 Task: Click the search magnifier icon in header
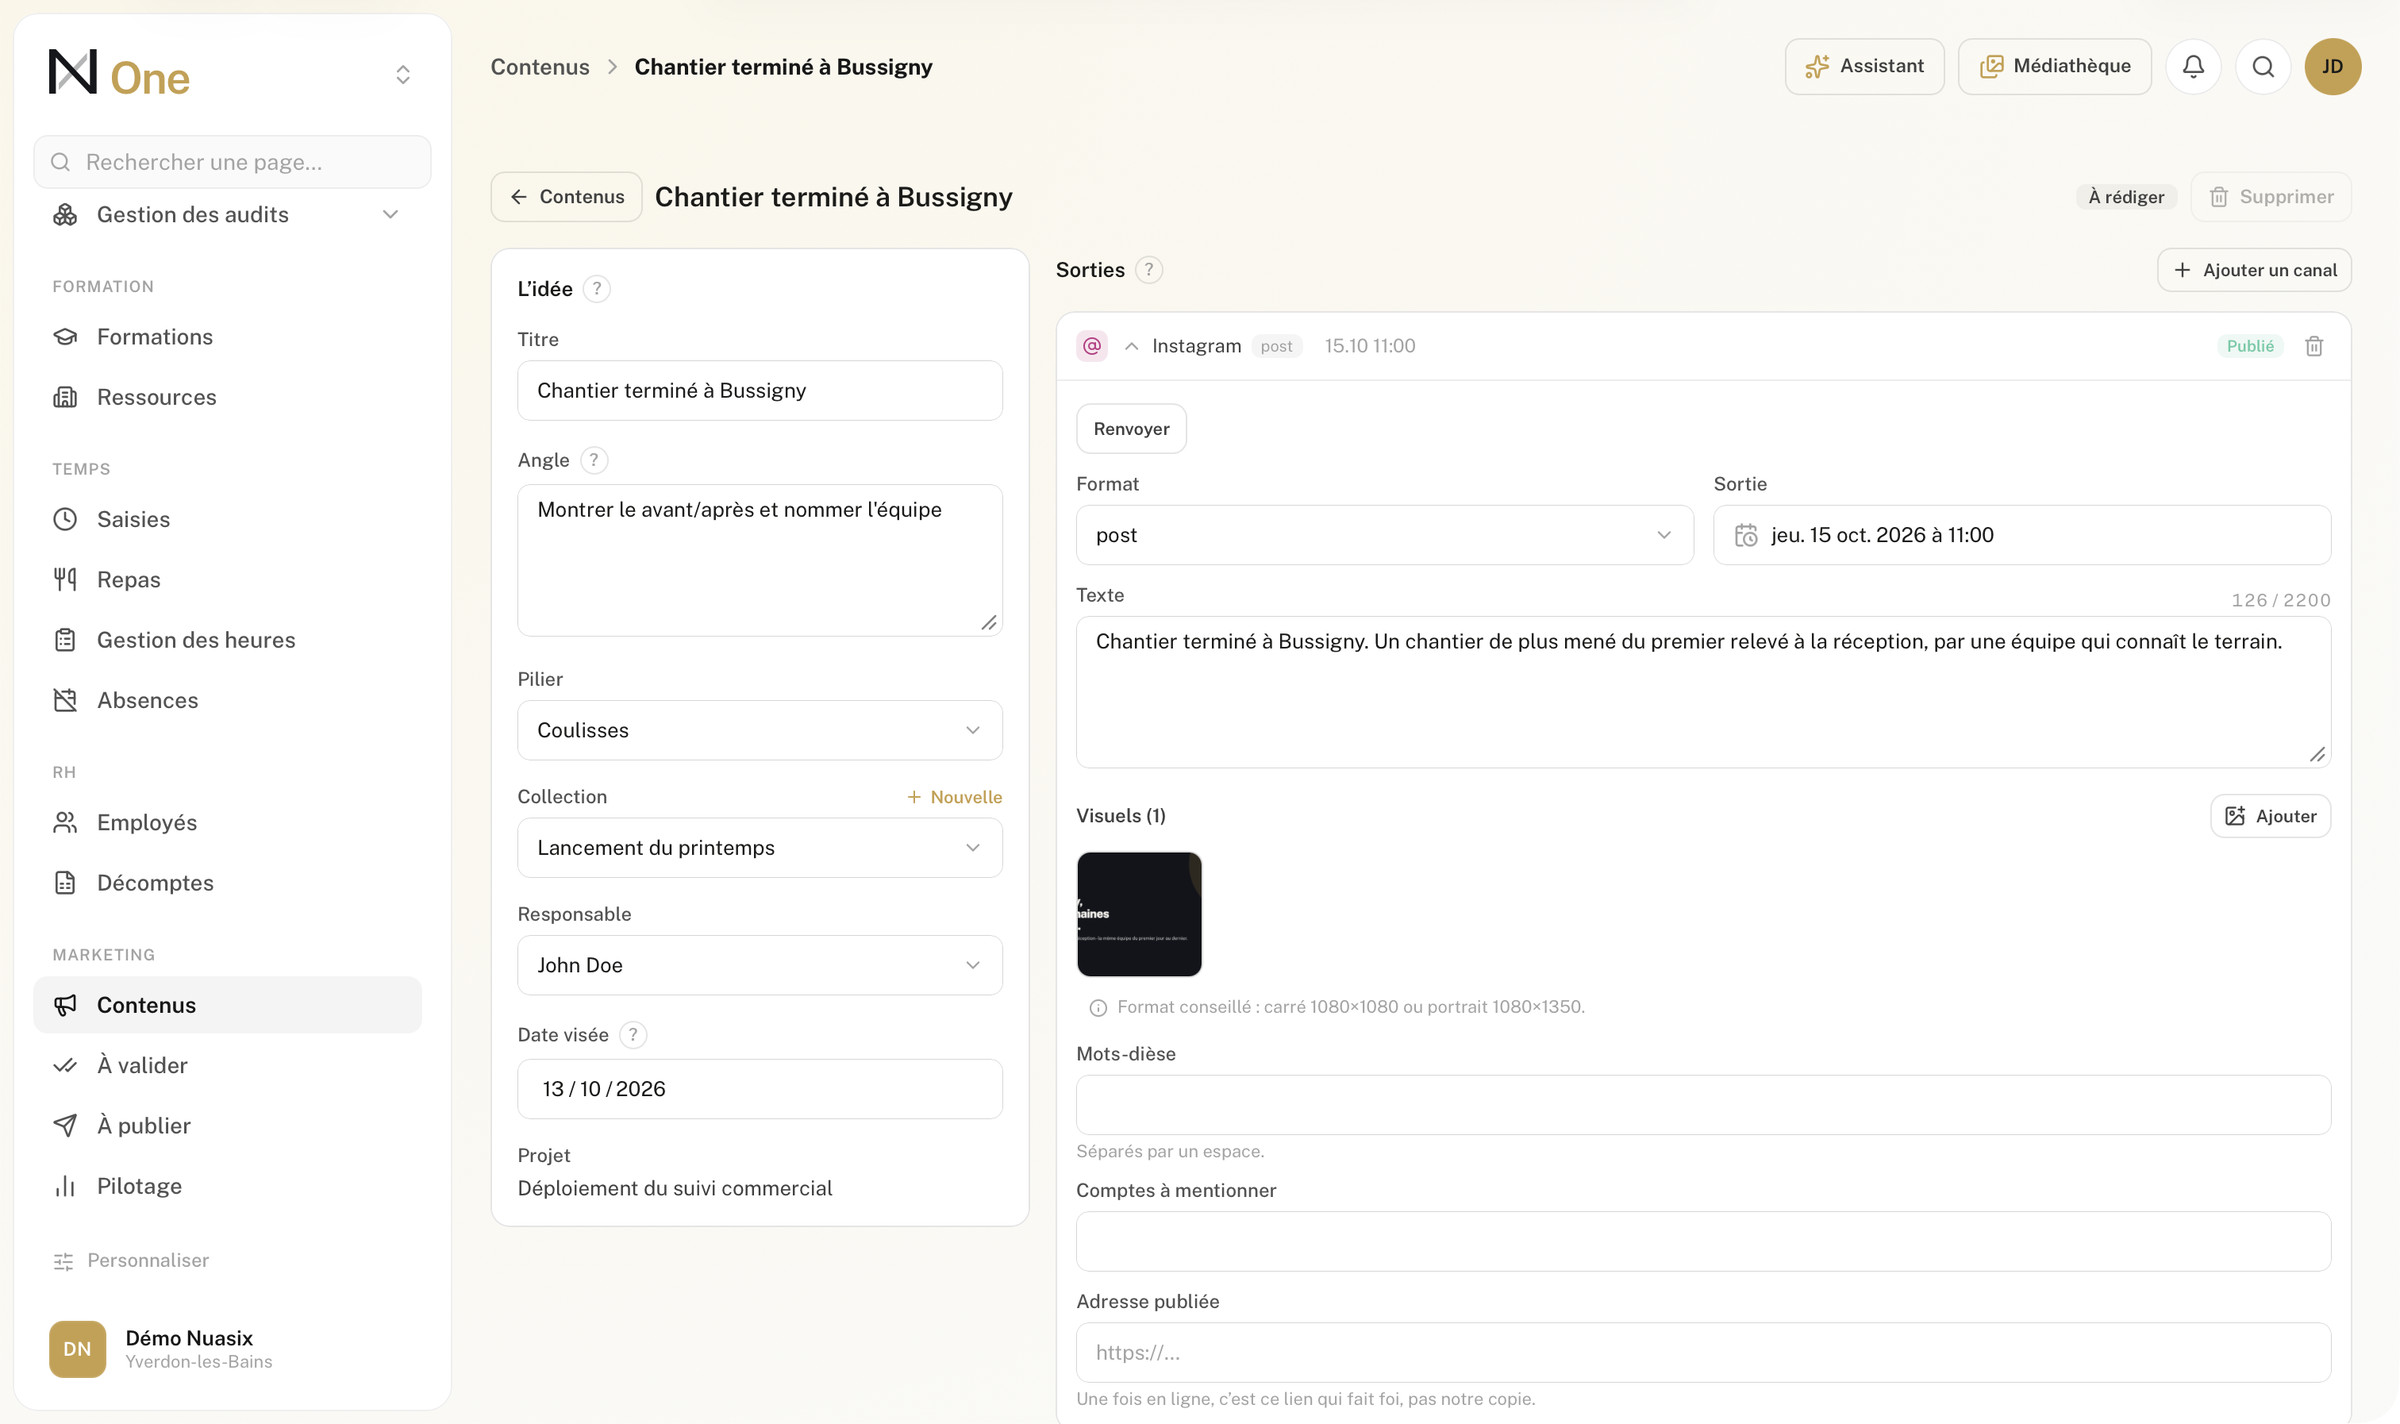point(2263,66)
